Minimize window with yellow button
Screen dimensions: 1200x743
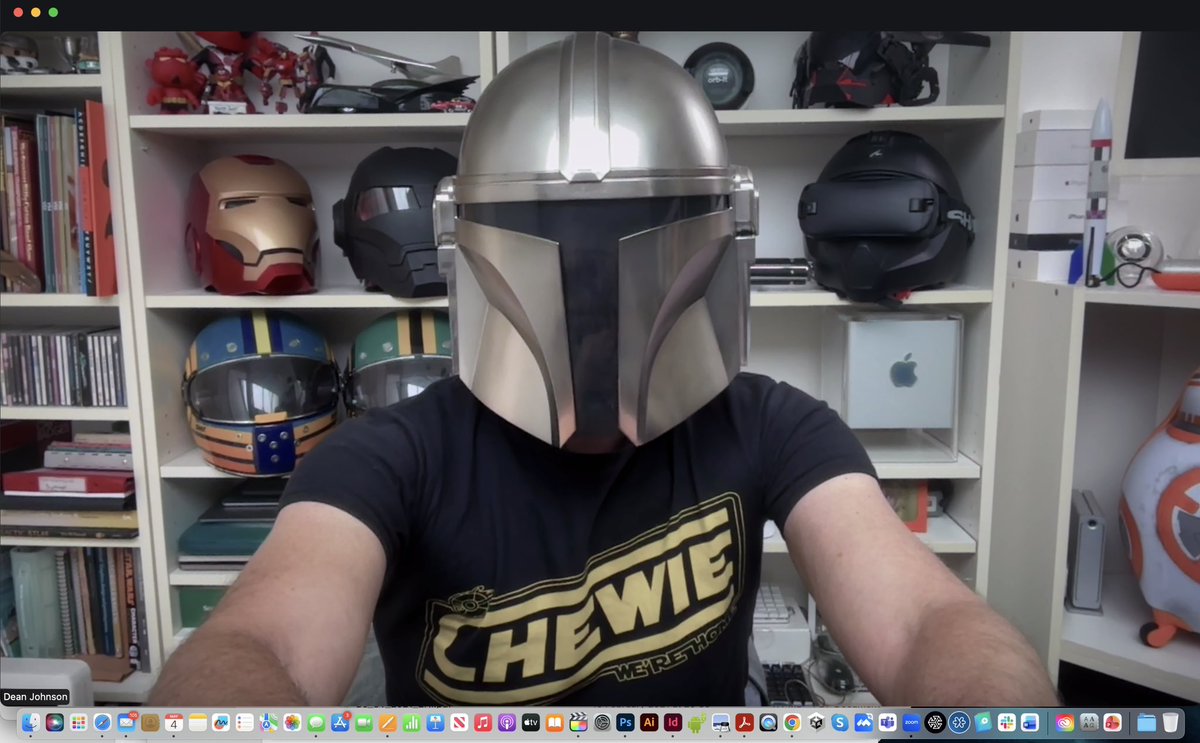(x=35, y=12)
